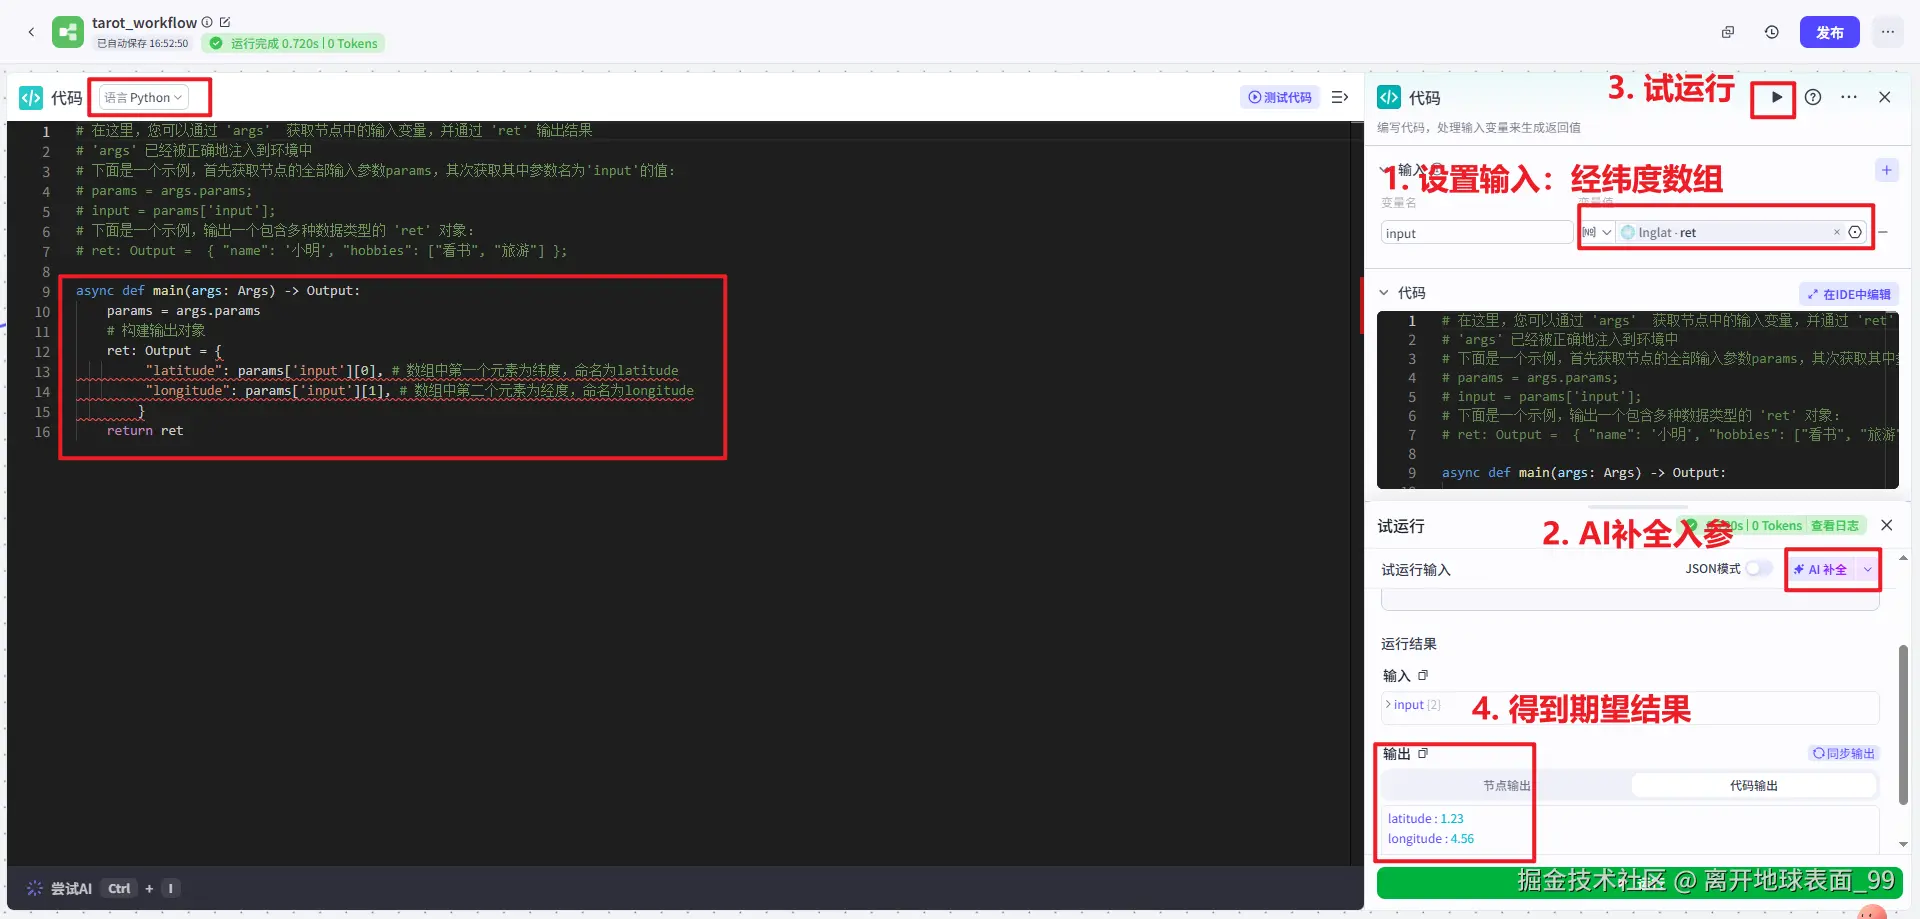
Task: Collapse the 代码 section in the side panel
Action: click(1384, 293)
